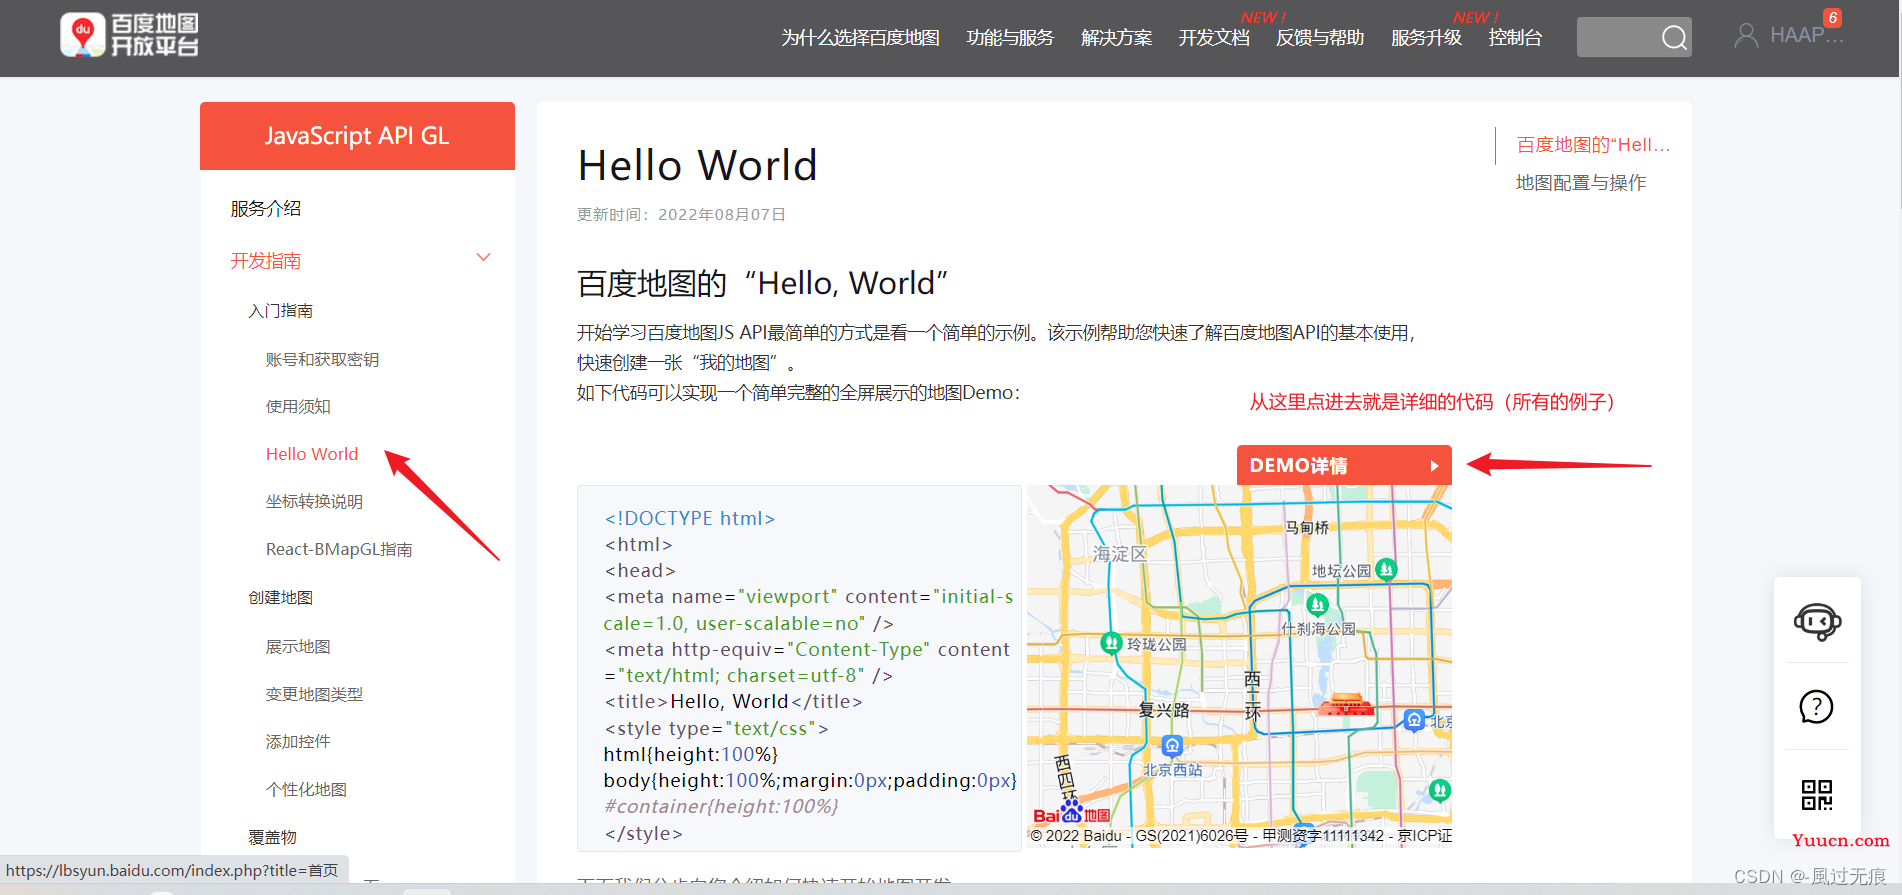This screenshot has height=895, width=1902.
Task: Click the arrow on DEMO详情 button
Action: tap(1434, 466)
